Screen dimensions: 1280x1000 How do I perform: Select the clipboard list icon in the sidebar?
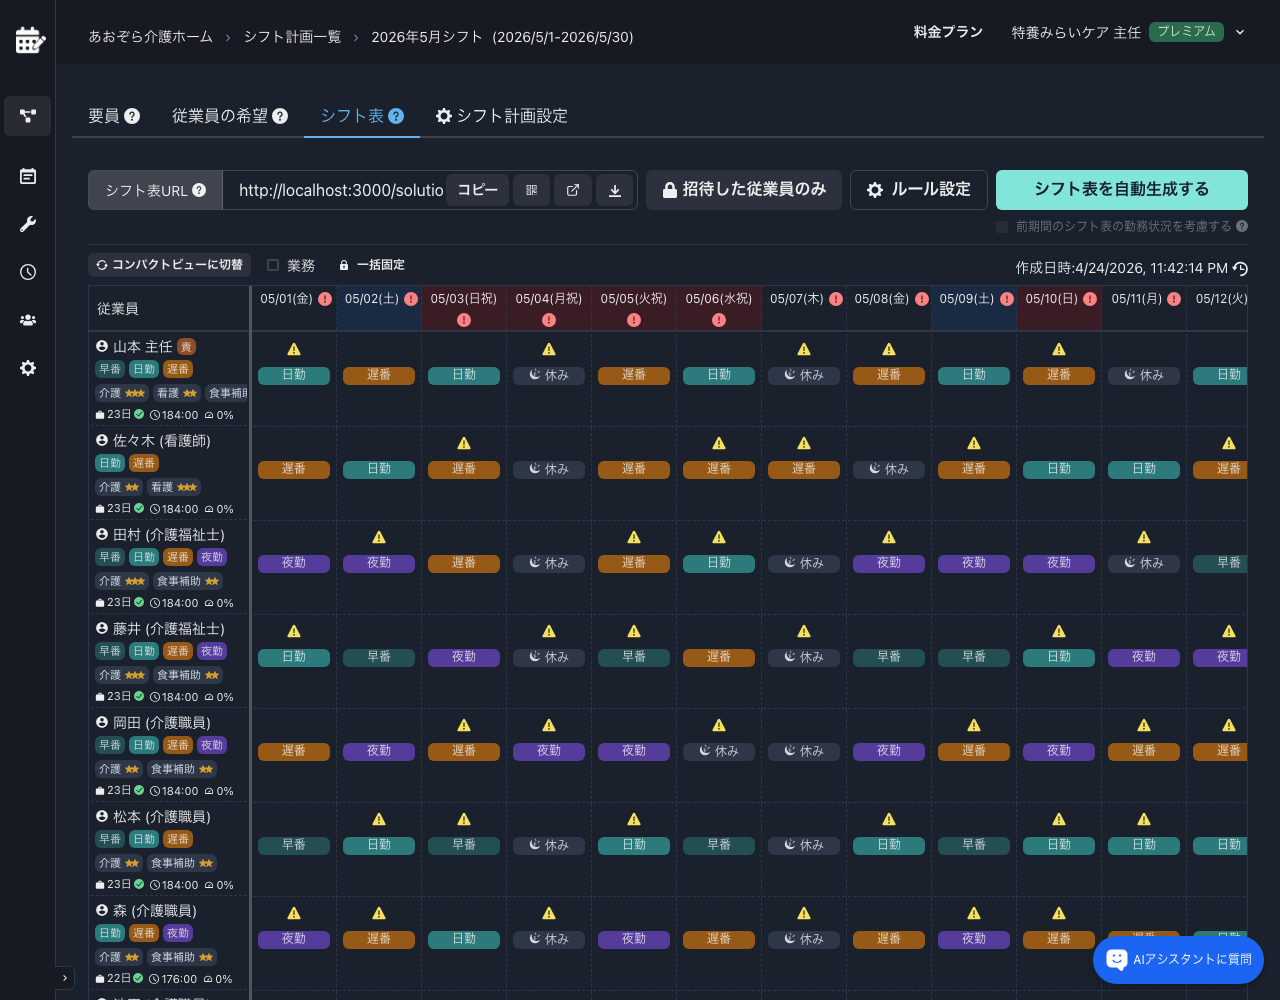click(27, 175)
